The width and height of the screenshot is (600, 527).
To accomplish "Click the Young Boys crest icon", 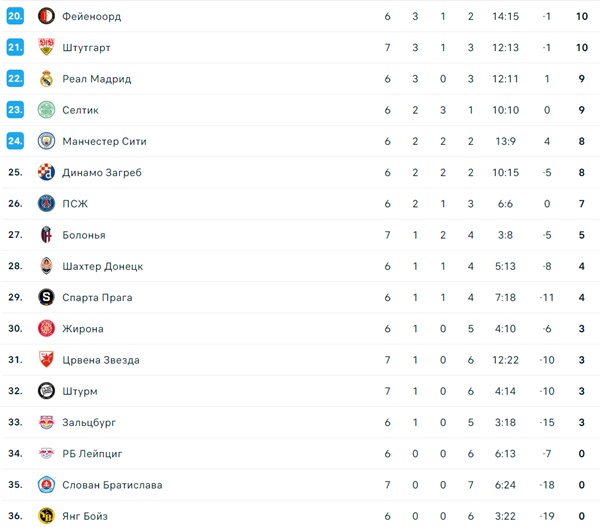I will [46, 516].
